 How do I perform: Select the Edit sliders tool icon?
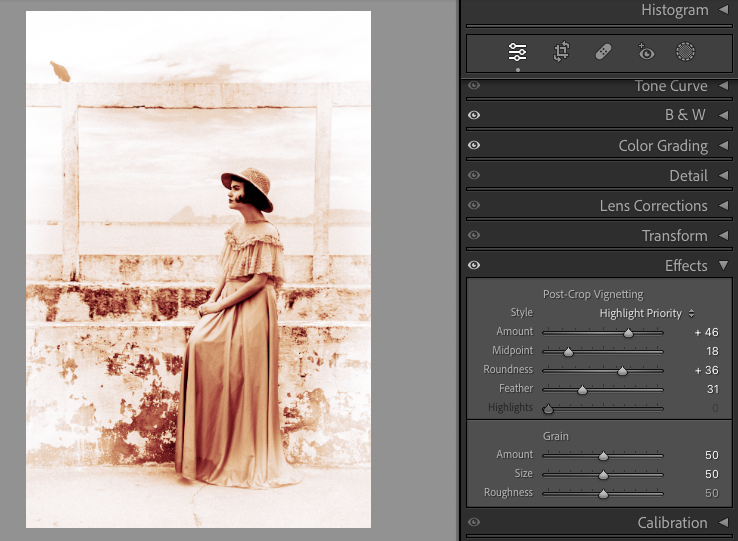click(x=517, y=52)
